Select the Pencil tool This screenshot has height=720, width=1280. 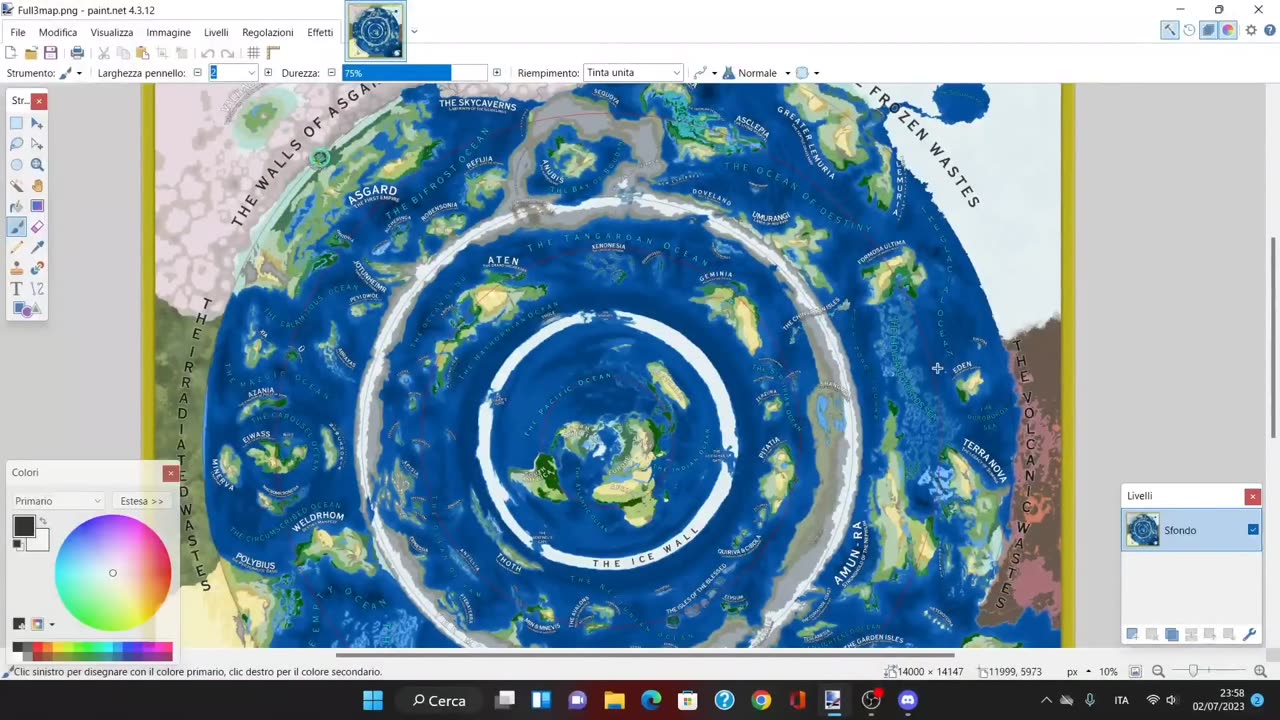click(17, 248)
